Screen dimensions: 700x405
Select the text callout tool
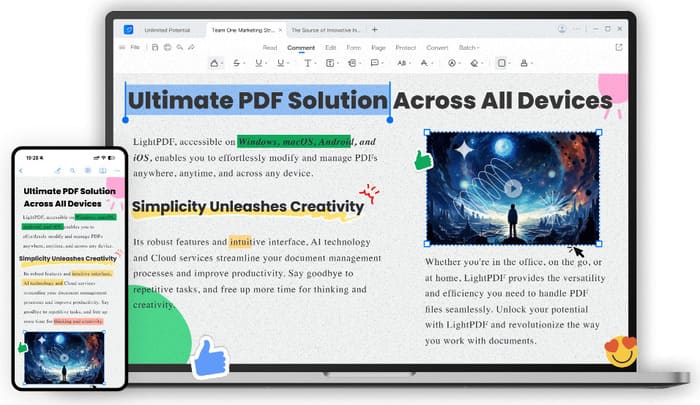click(x=352, y=63)
